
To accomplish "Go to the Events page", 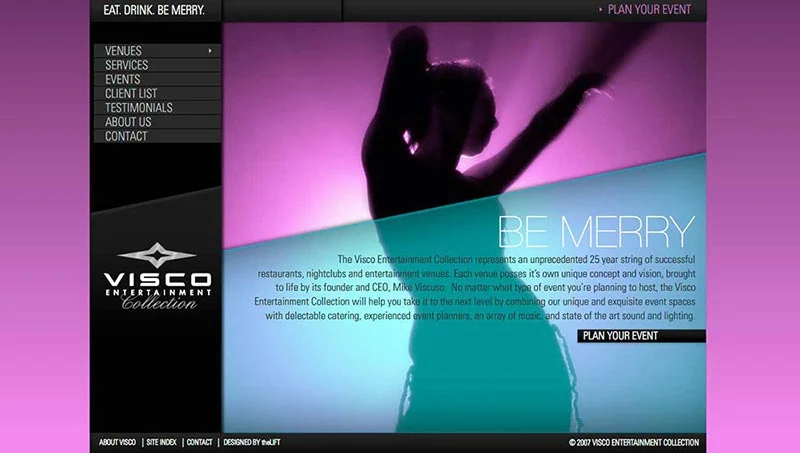I will point(157,79).
